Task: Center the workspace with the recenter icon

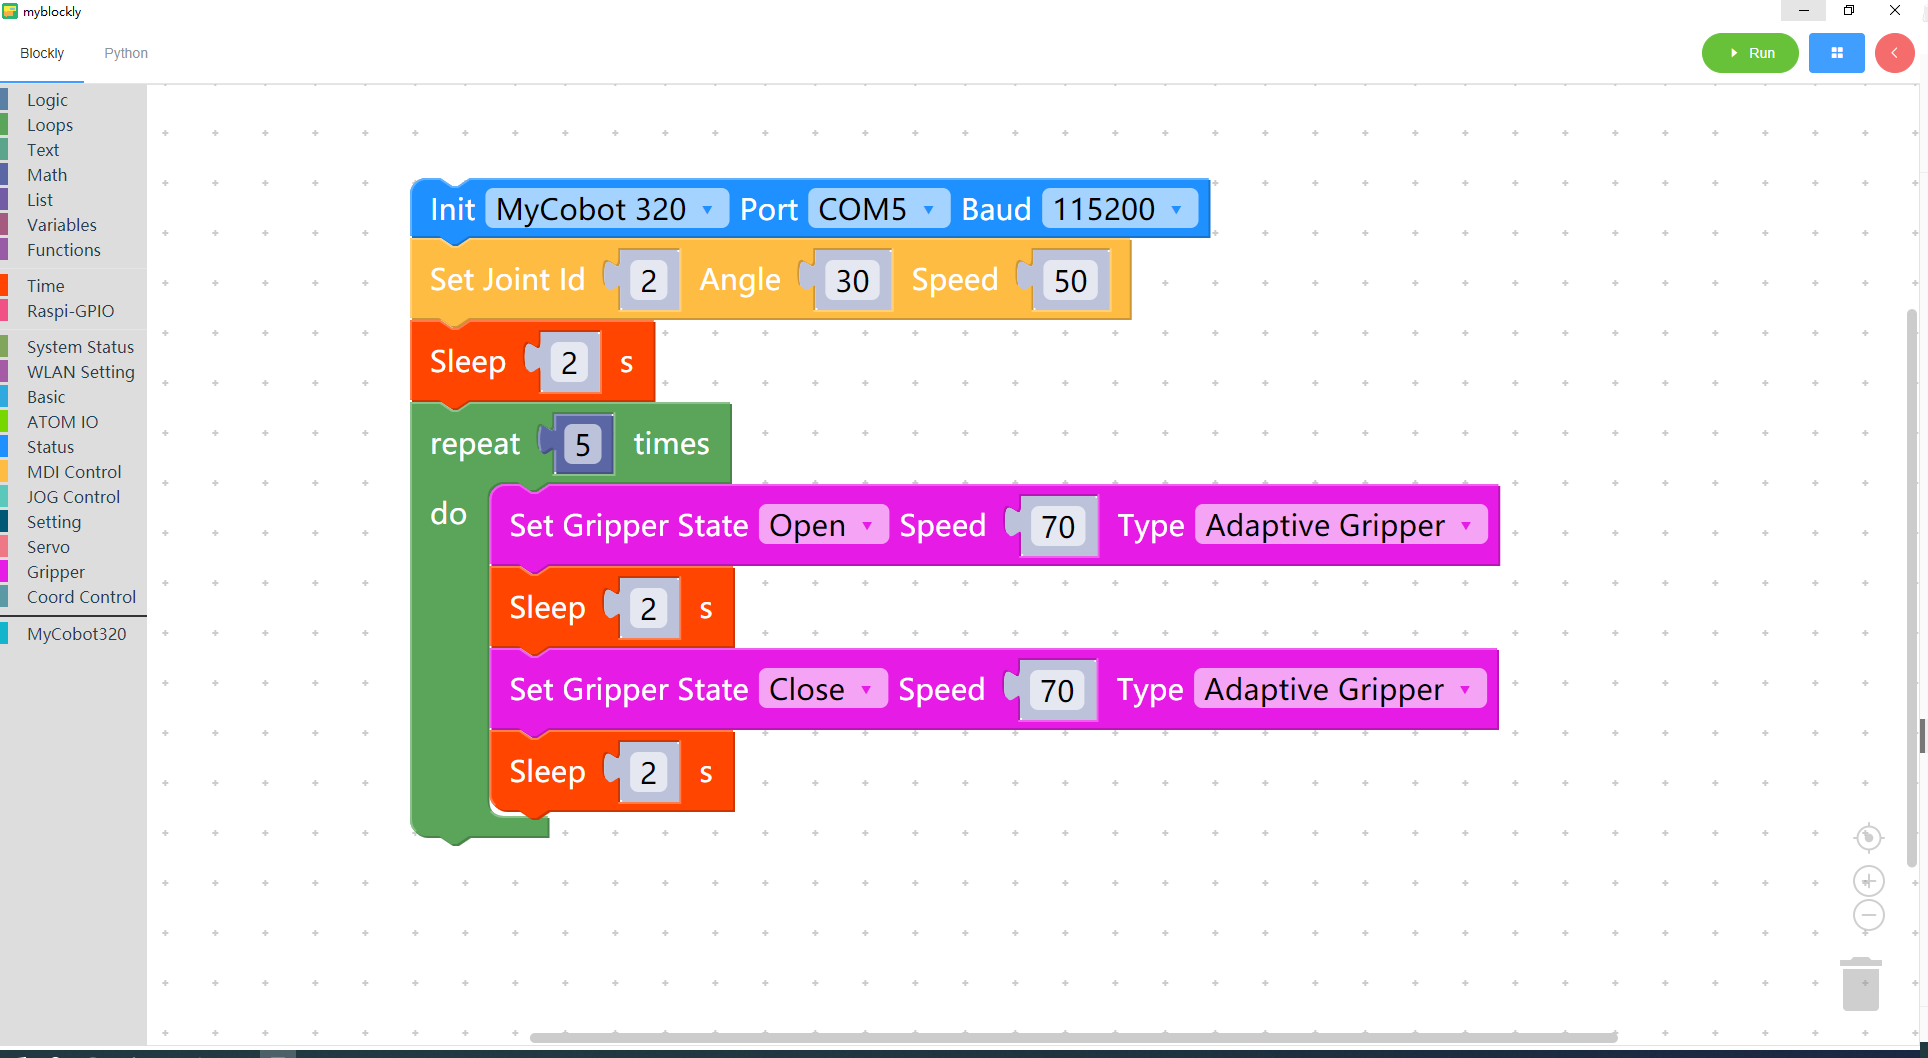Action: [1868, 837]
